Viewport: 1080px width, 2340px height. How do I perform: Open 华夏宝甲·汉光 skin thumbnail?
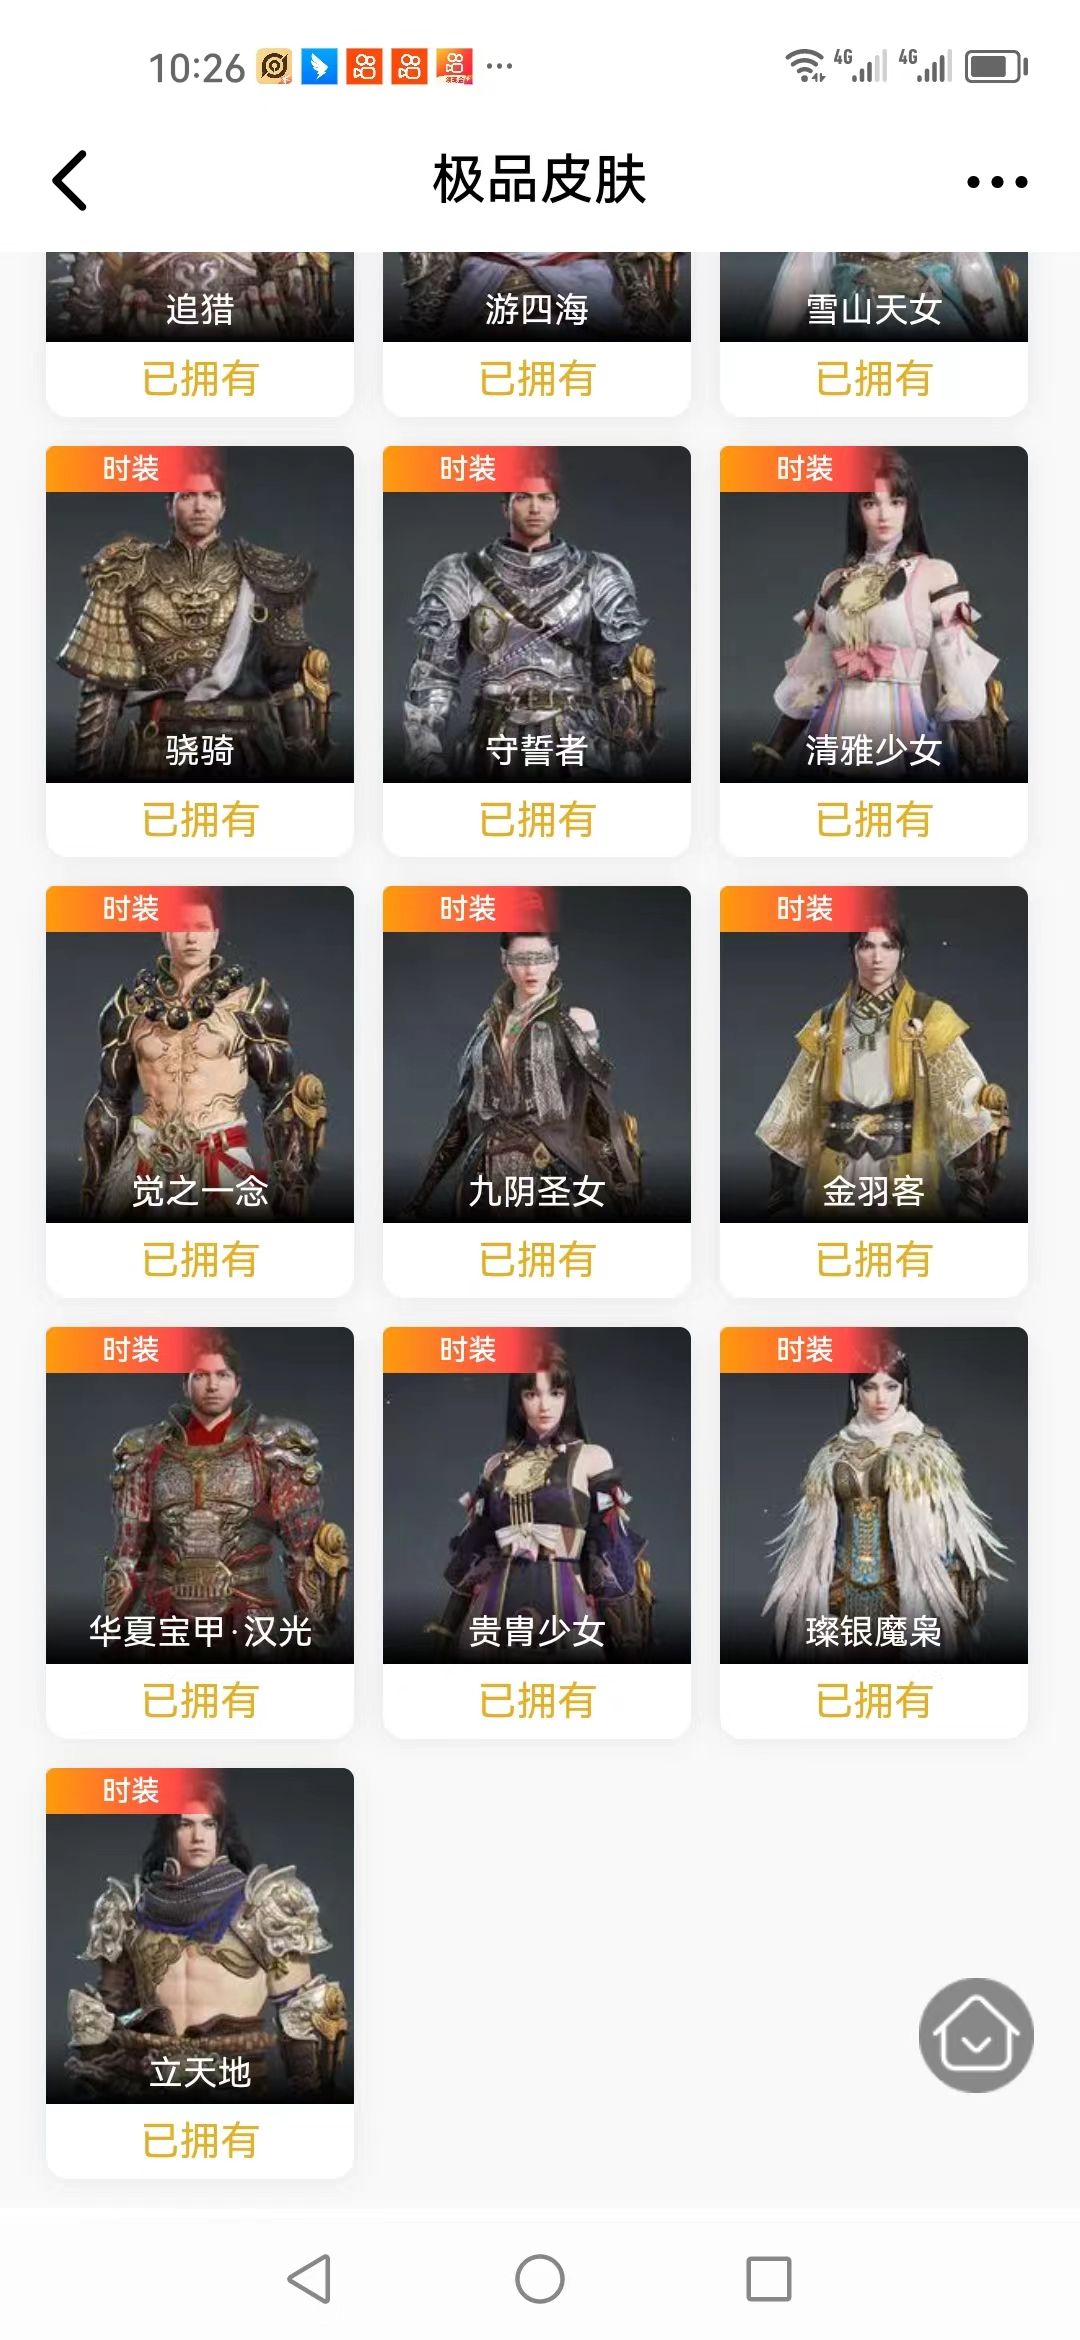point(200,1495)
